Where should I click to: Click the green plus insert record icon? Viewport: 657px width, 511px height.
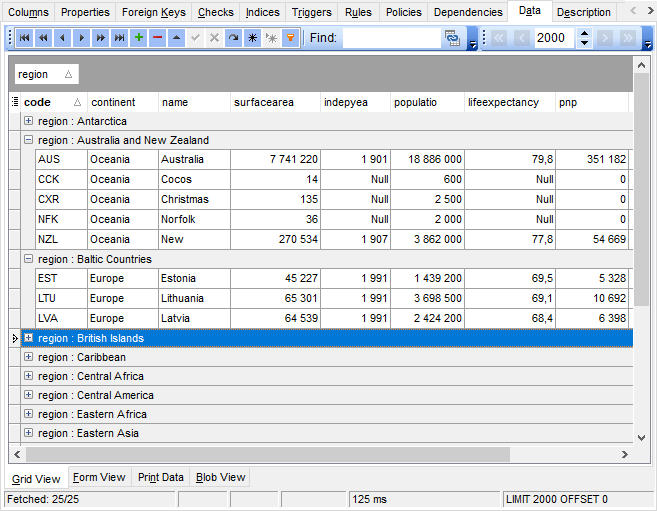[138, 38]
